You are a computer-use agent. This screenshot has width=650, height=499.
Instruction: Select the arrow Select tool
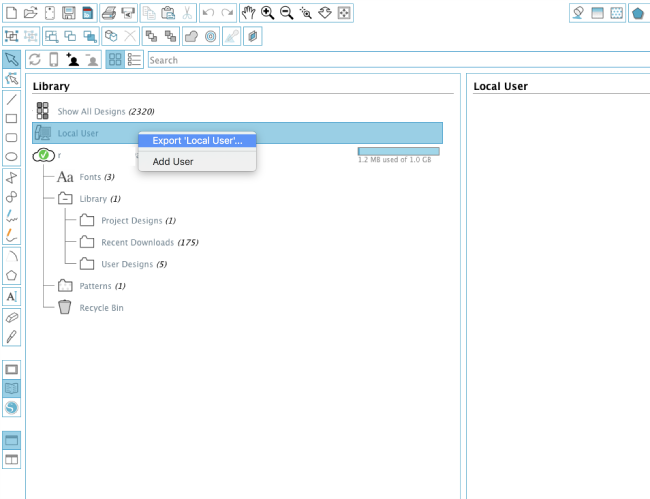point(12,60)
